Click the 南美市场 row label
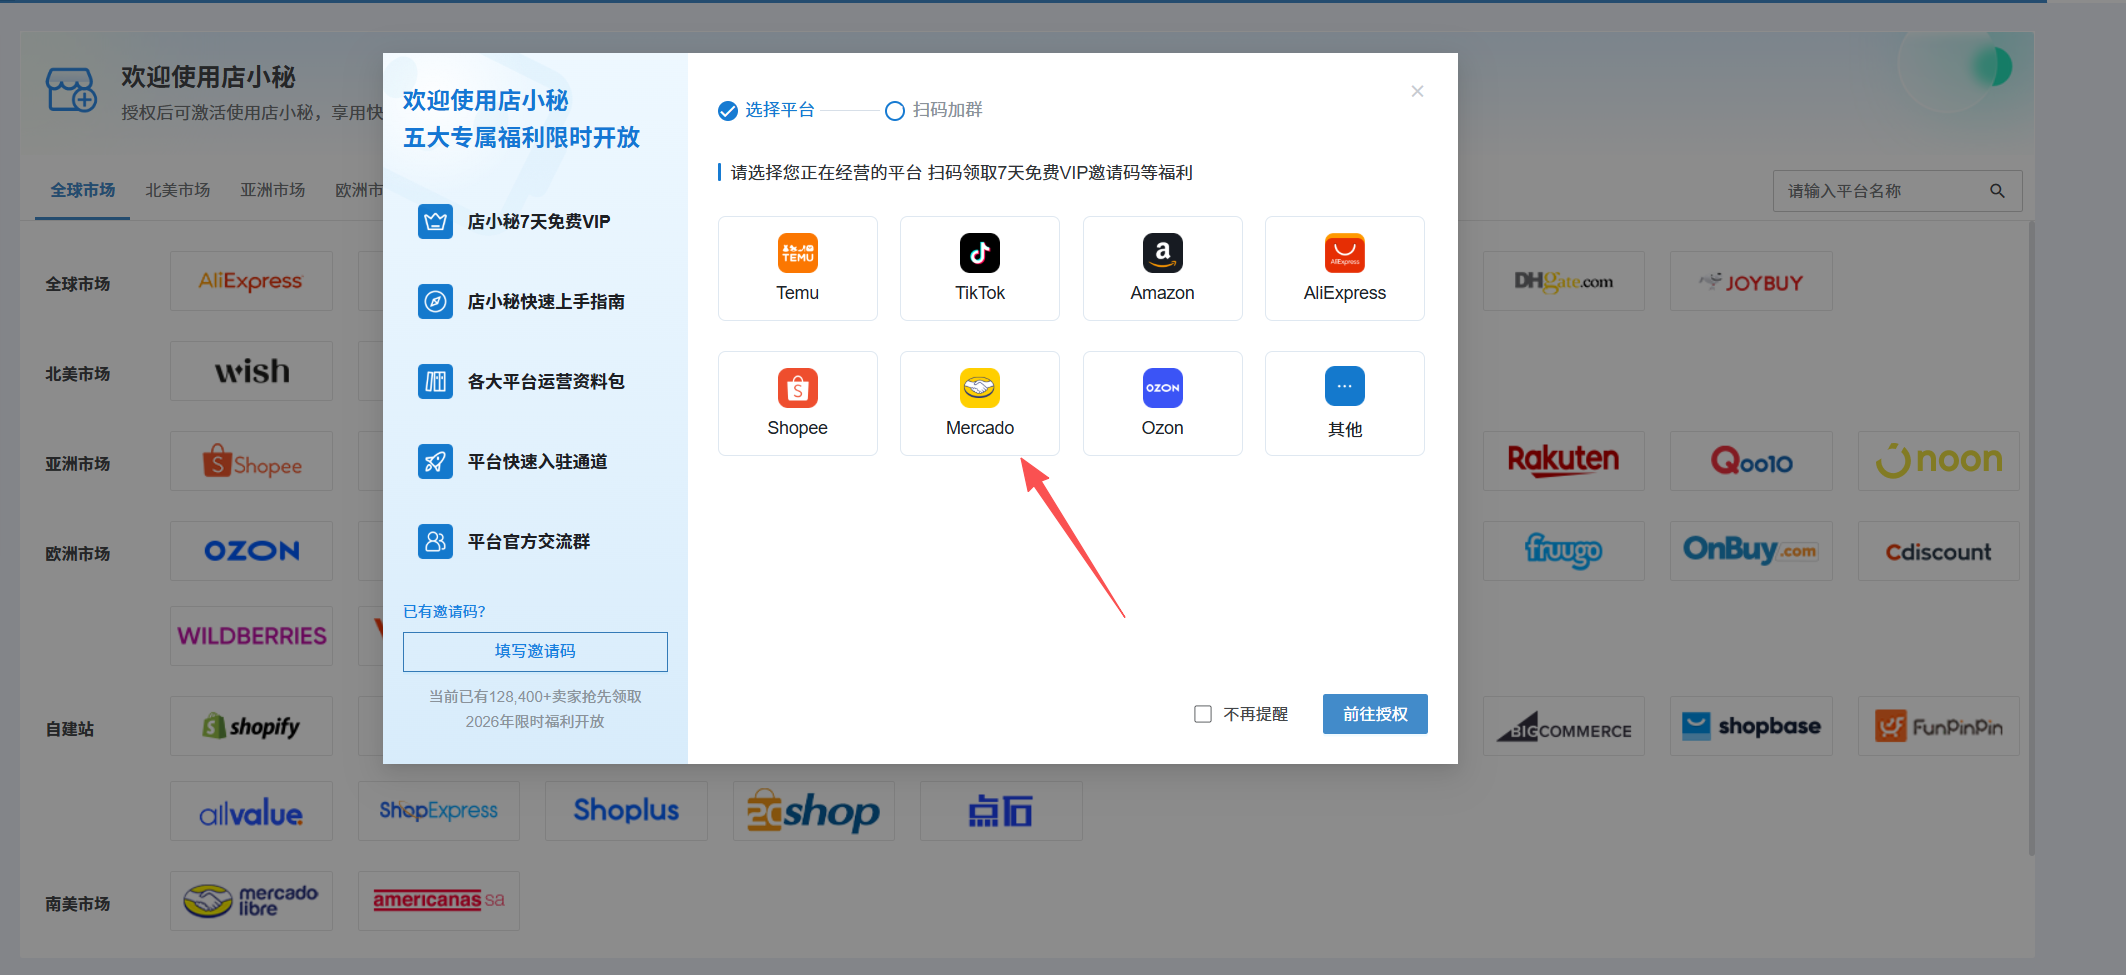The height and width of the screenshot is (975, 2126). point(77,904)
